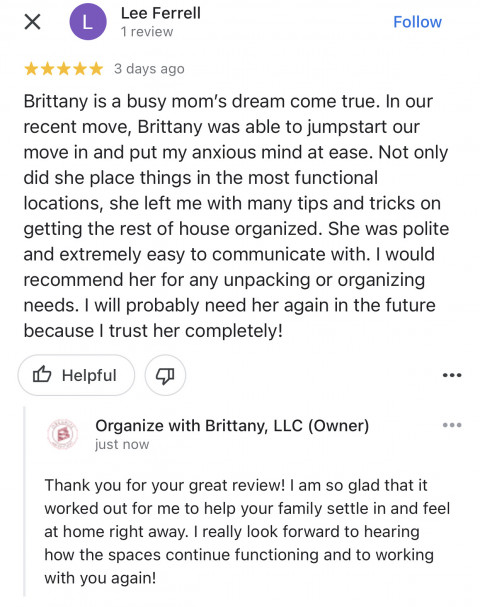480x607 pixels.
Task: Click the five-star rating row
Action: (x=63, y=69)
